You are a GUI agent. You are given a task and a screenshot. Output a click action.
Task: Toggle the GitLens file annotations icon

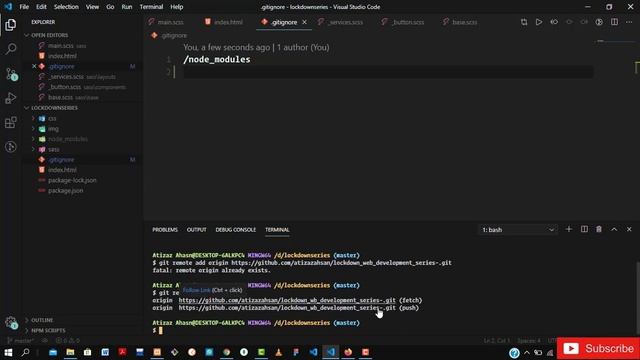tap(599, 22)
